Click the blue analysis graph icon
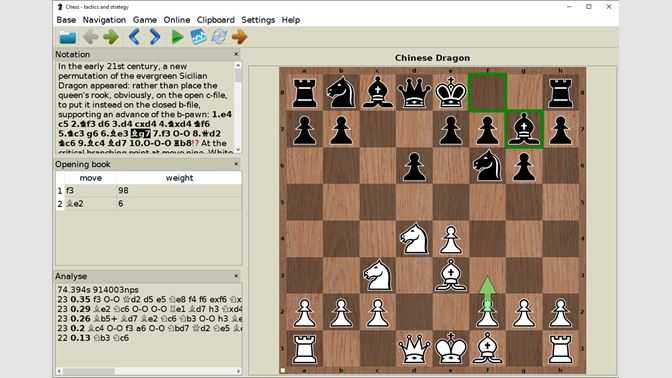The width and height of the screenshot is (672, 378). click(x=198, y=37)
